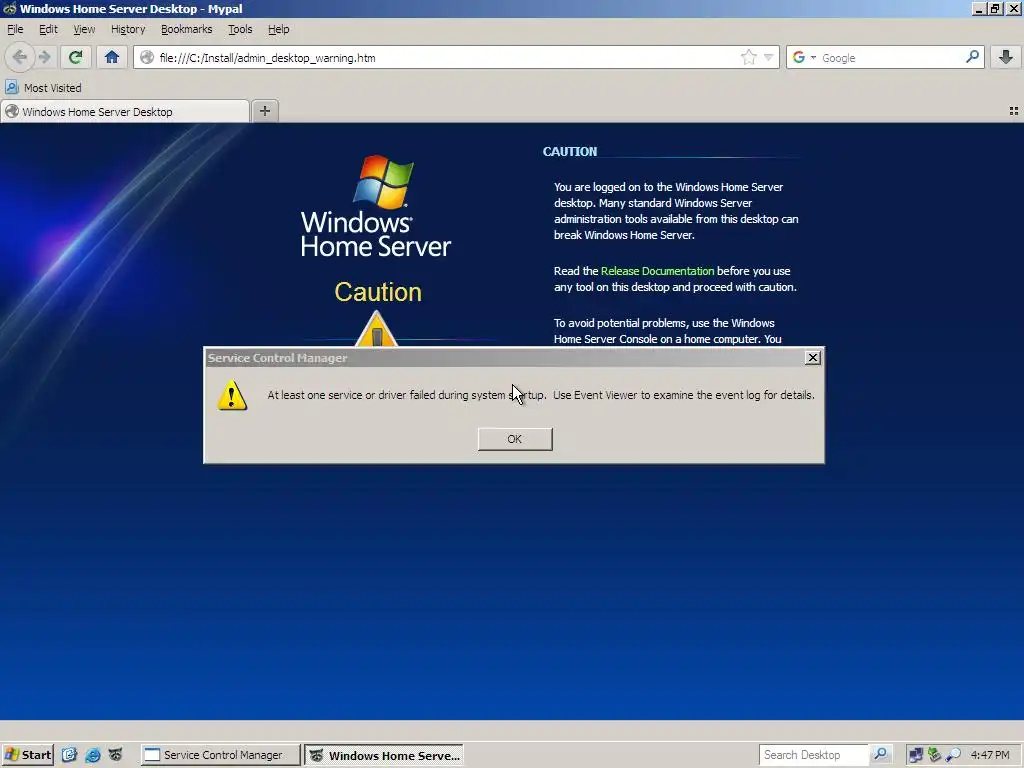Open the network tray icon
This screenshot has width=1024, height=768.
(x=916, y=755)
